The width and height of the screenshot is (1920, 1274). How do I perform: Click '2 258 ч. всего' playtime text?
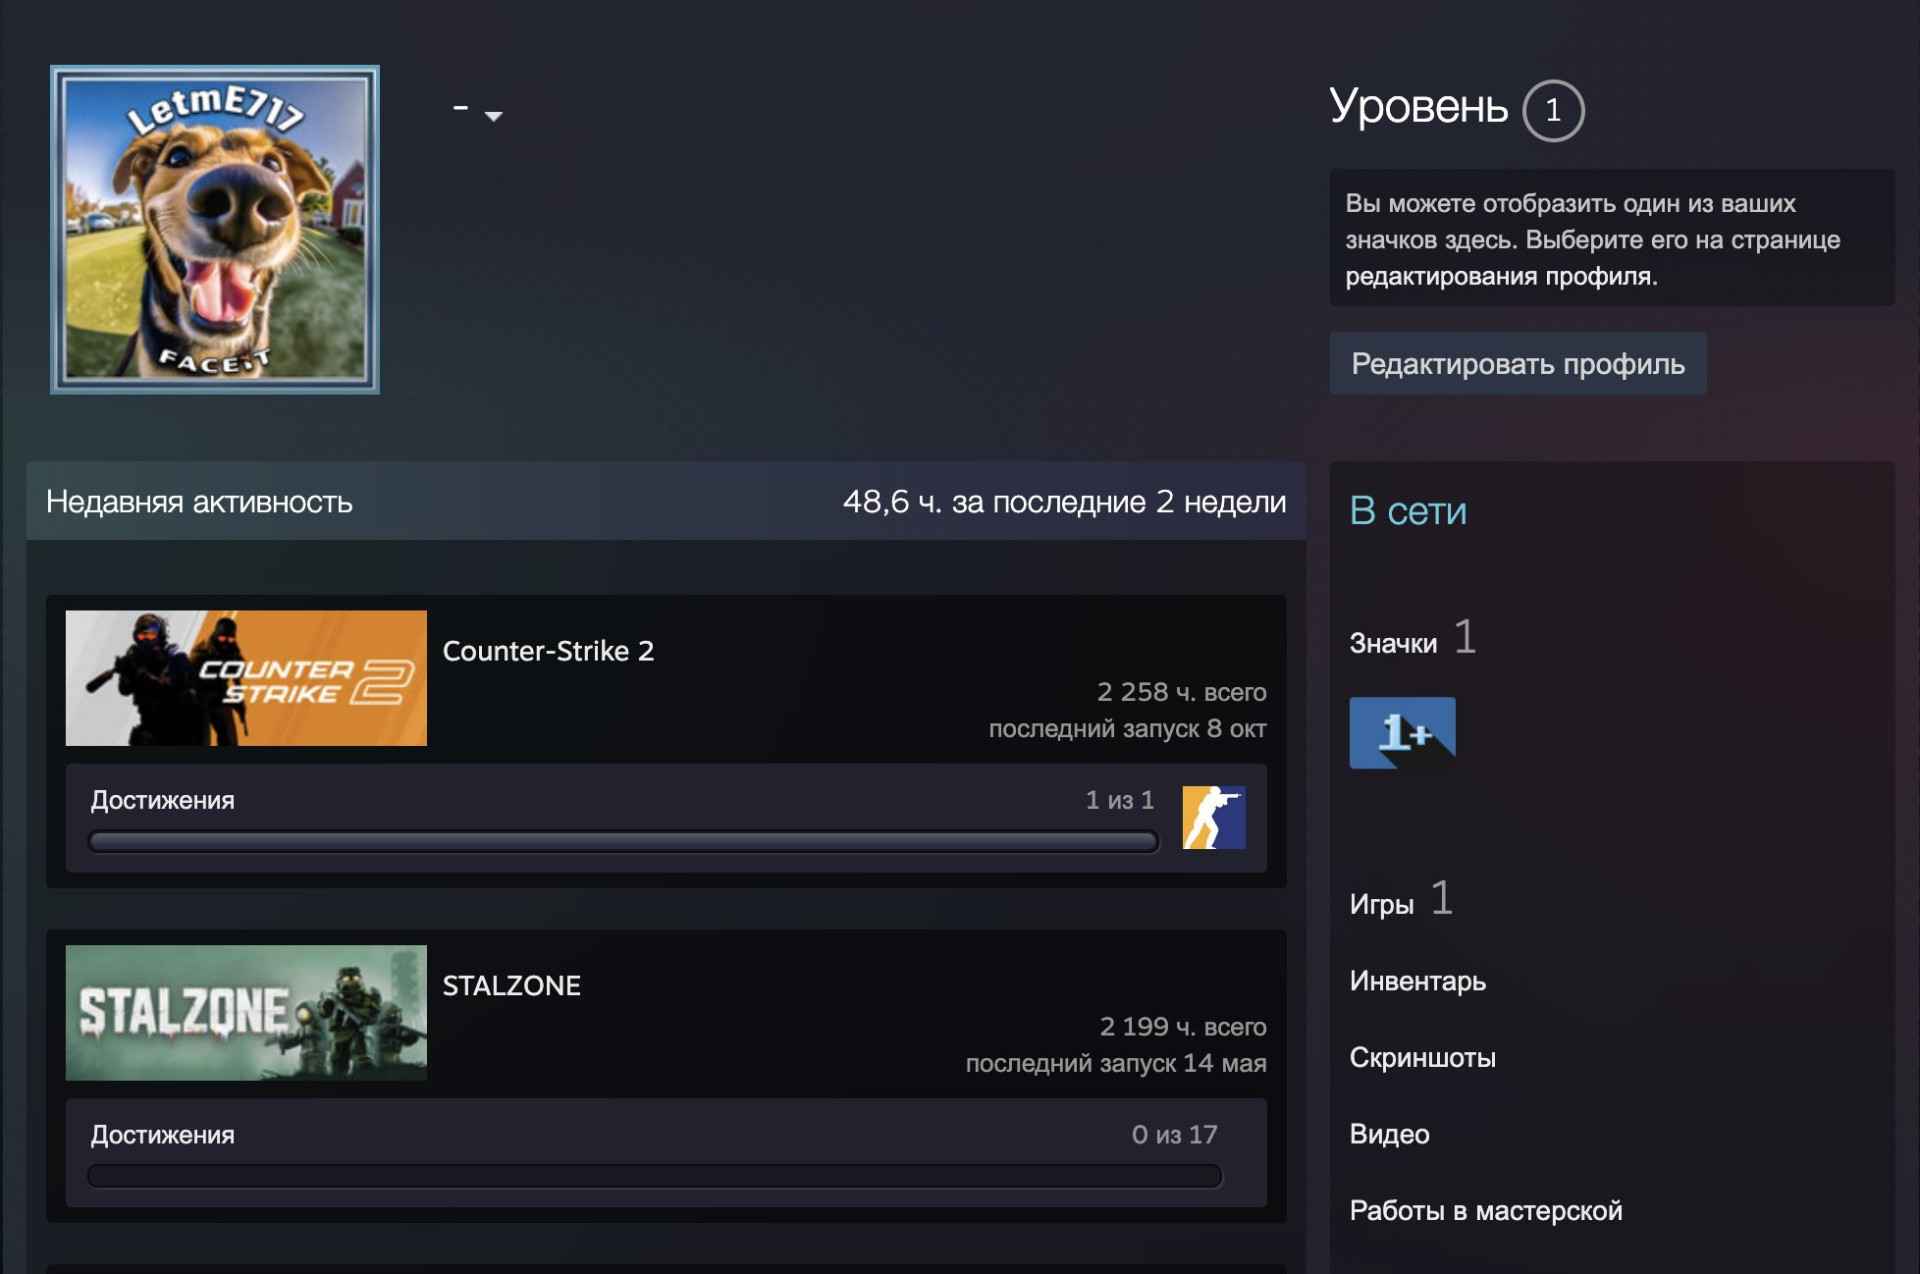(x=1181, y=692)
